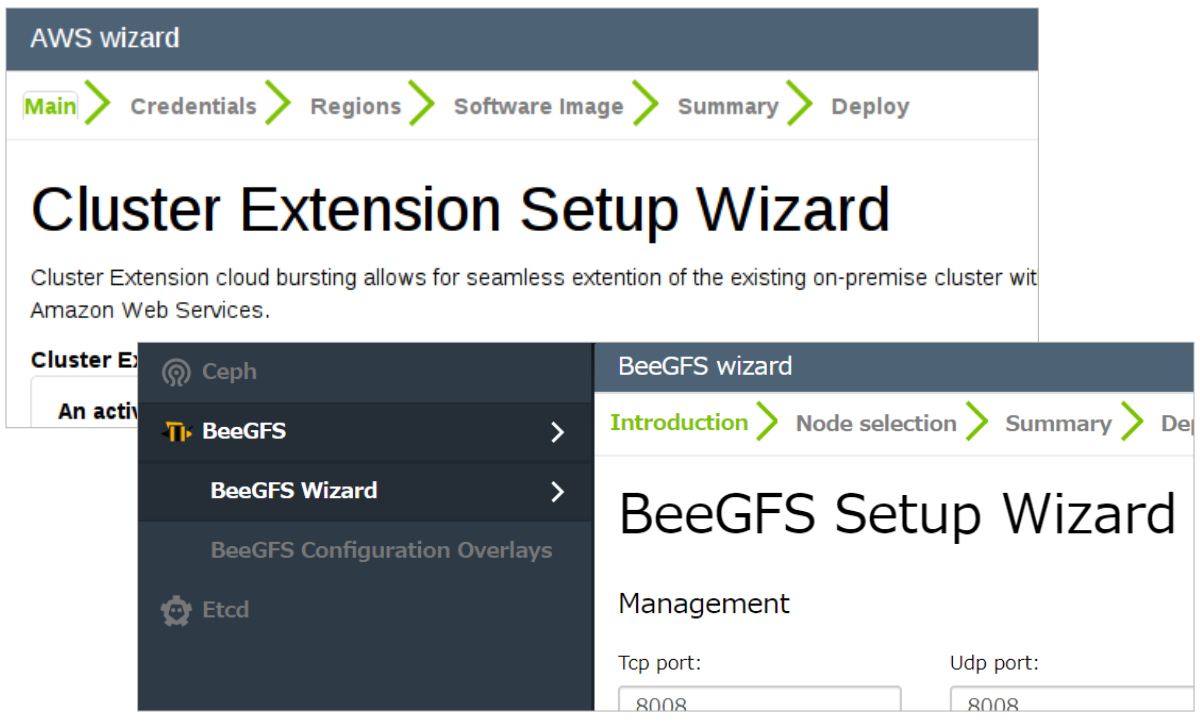Click the AWS wizard title bar text
The image size is (1200, 722).
[x=105, y=38]
